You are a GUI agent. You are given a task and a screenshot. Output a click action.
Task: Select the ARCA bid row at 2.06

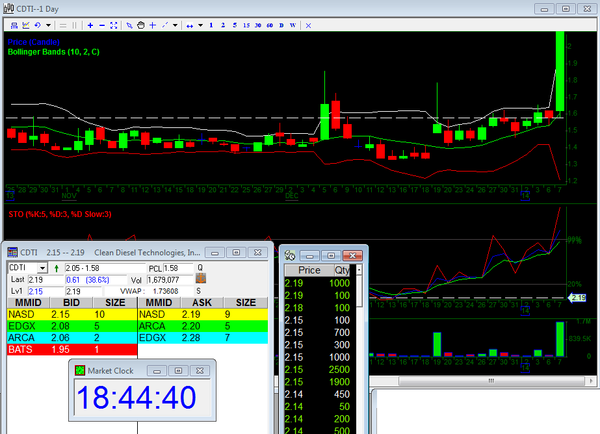[72, 338]
